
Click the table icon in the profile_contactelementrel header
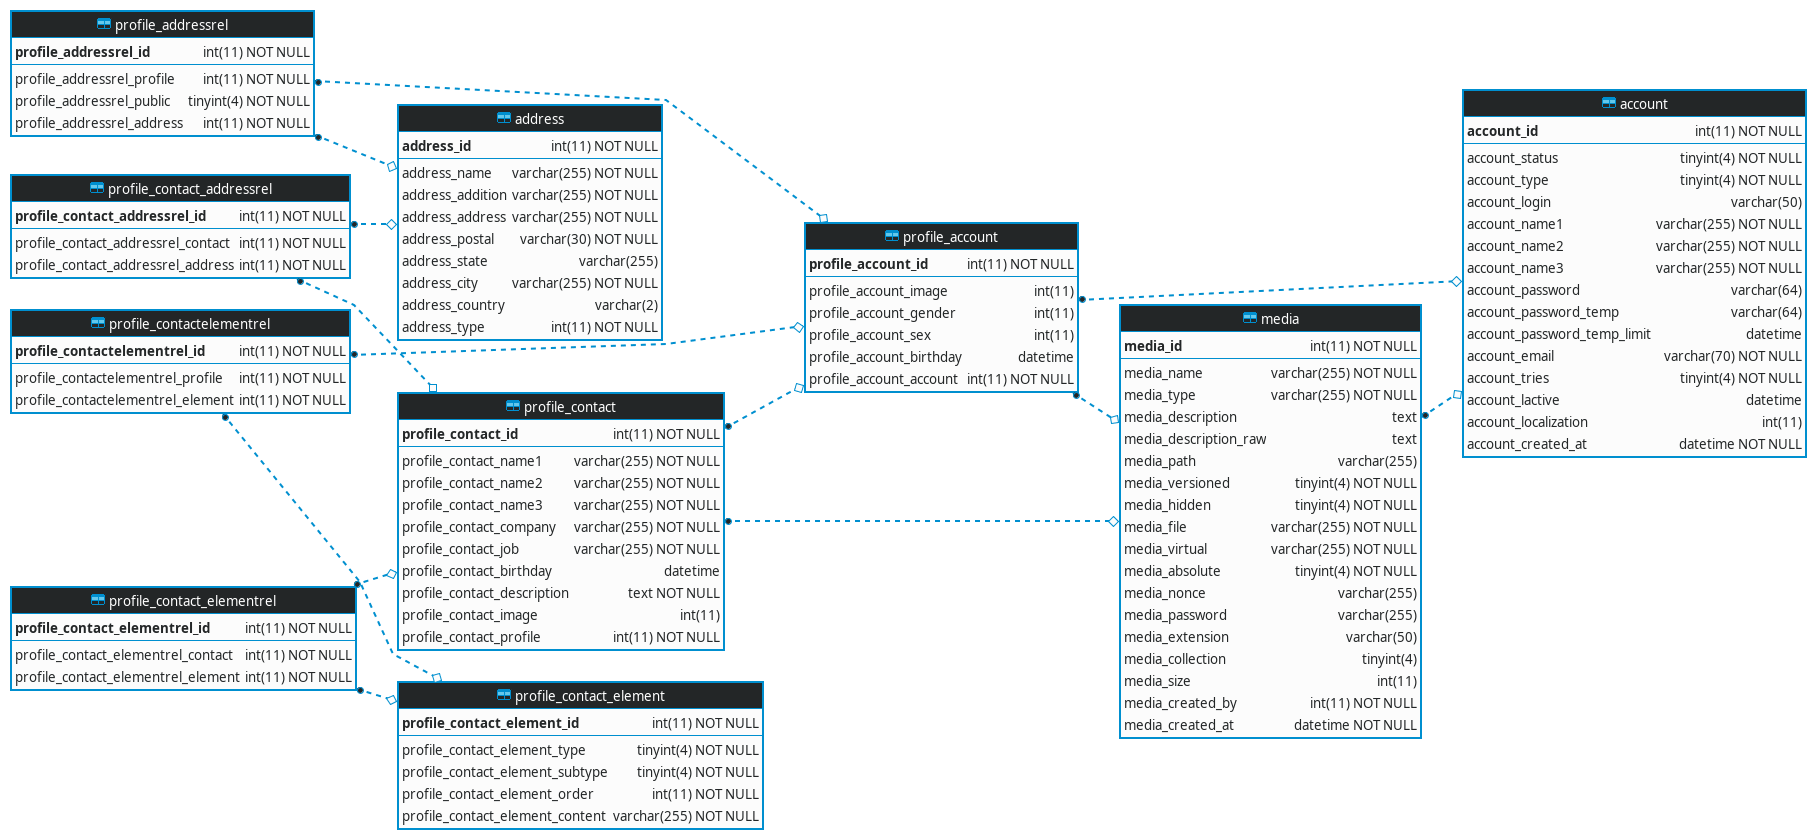coord(98,323)
